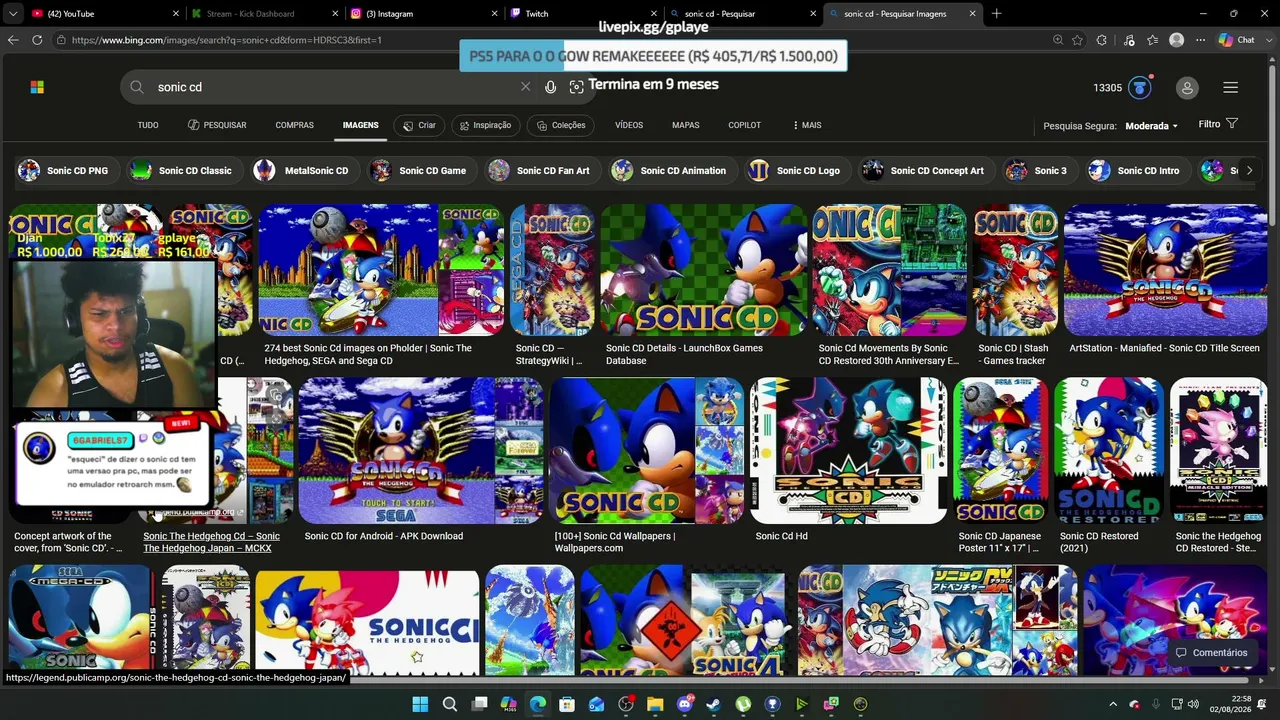Open the Bing hamburger menu
Viewport: 1280px width, 720px height.
point(1231,88)
